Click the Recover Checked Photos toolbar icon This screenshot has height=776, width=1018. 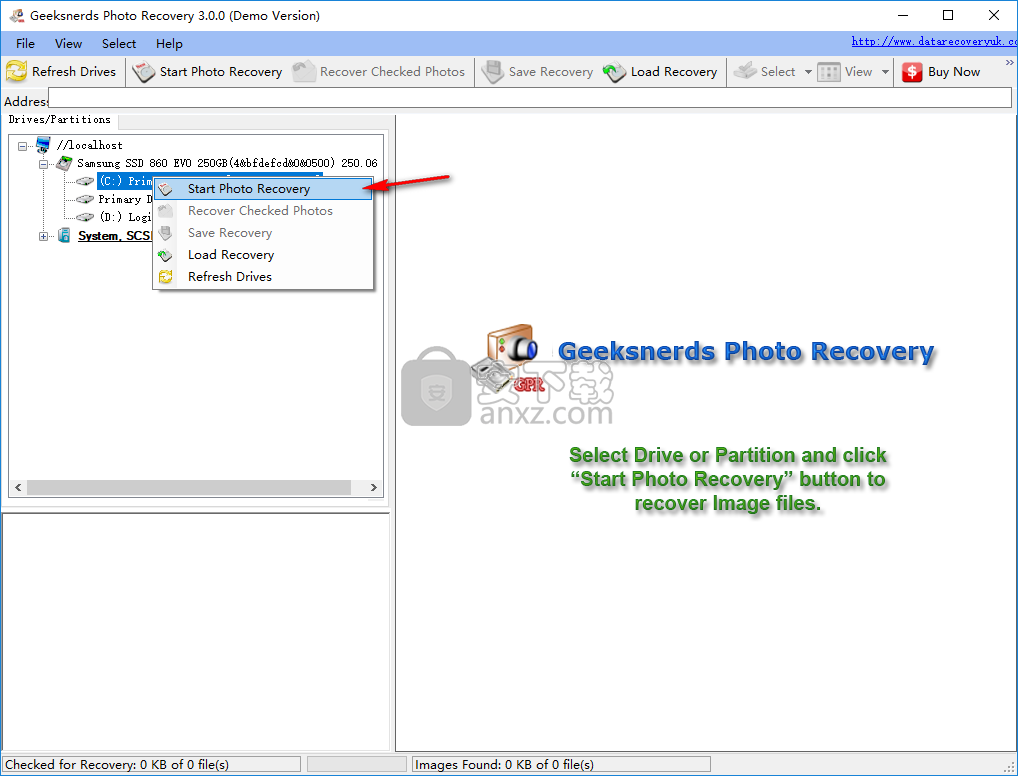point(304,71)
